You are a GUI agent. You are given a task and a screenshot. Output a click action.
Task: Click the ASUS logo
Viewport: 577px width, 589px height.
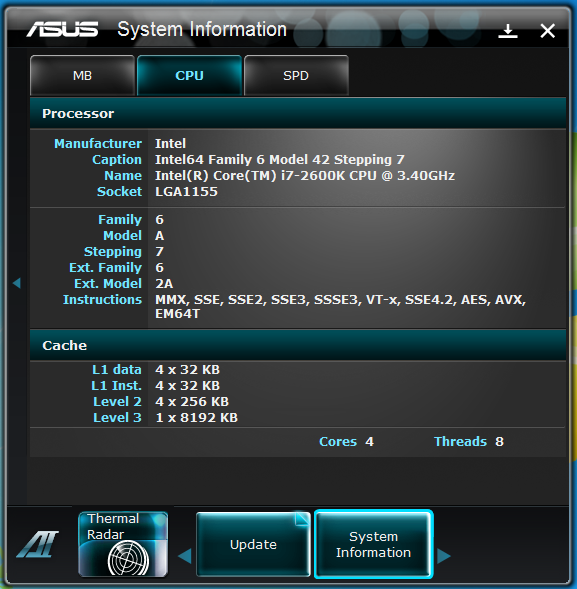click(x=62, y=29)
